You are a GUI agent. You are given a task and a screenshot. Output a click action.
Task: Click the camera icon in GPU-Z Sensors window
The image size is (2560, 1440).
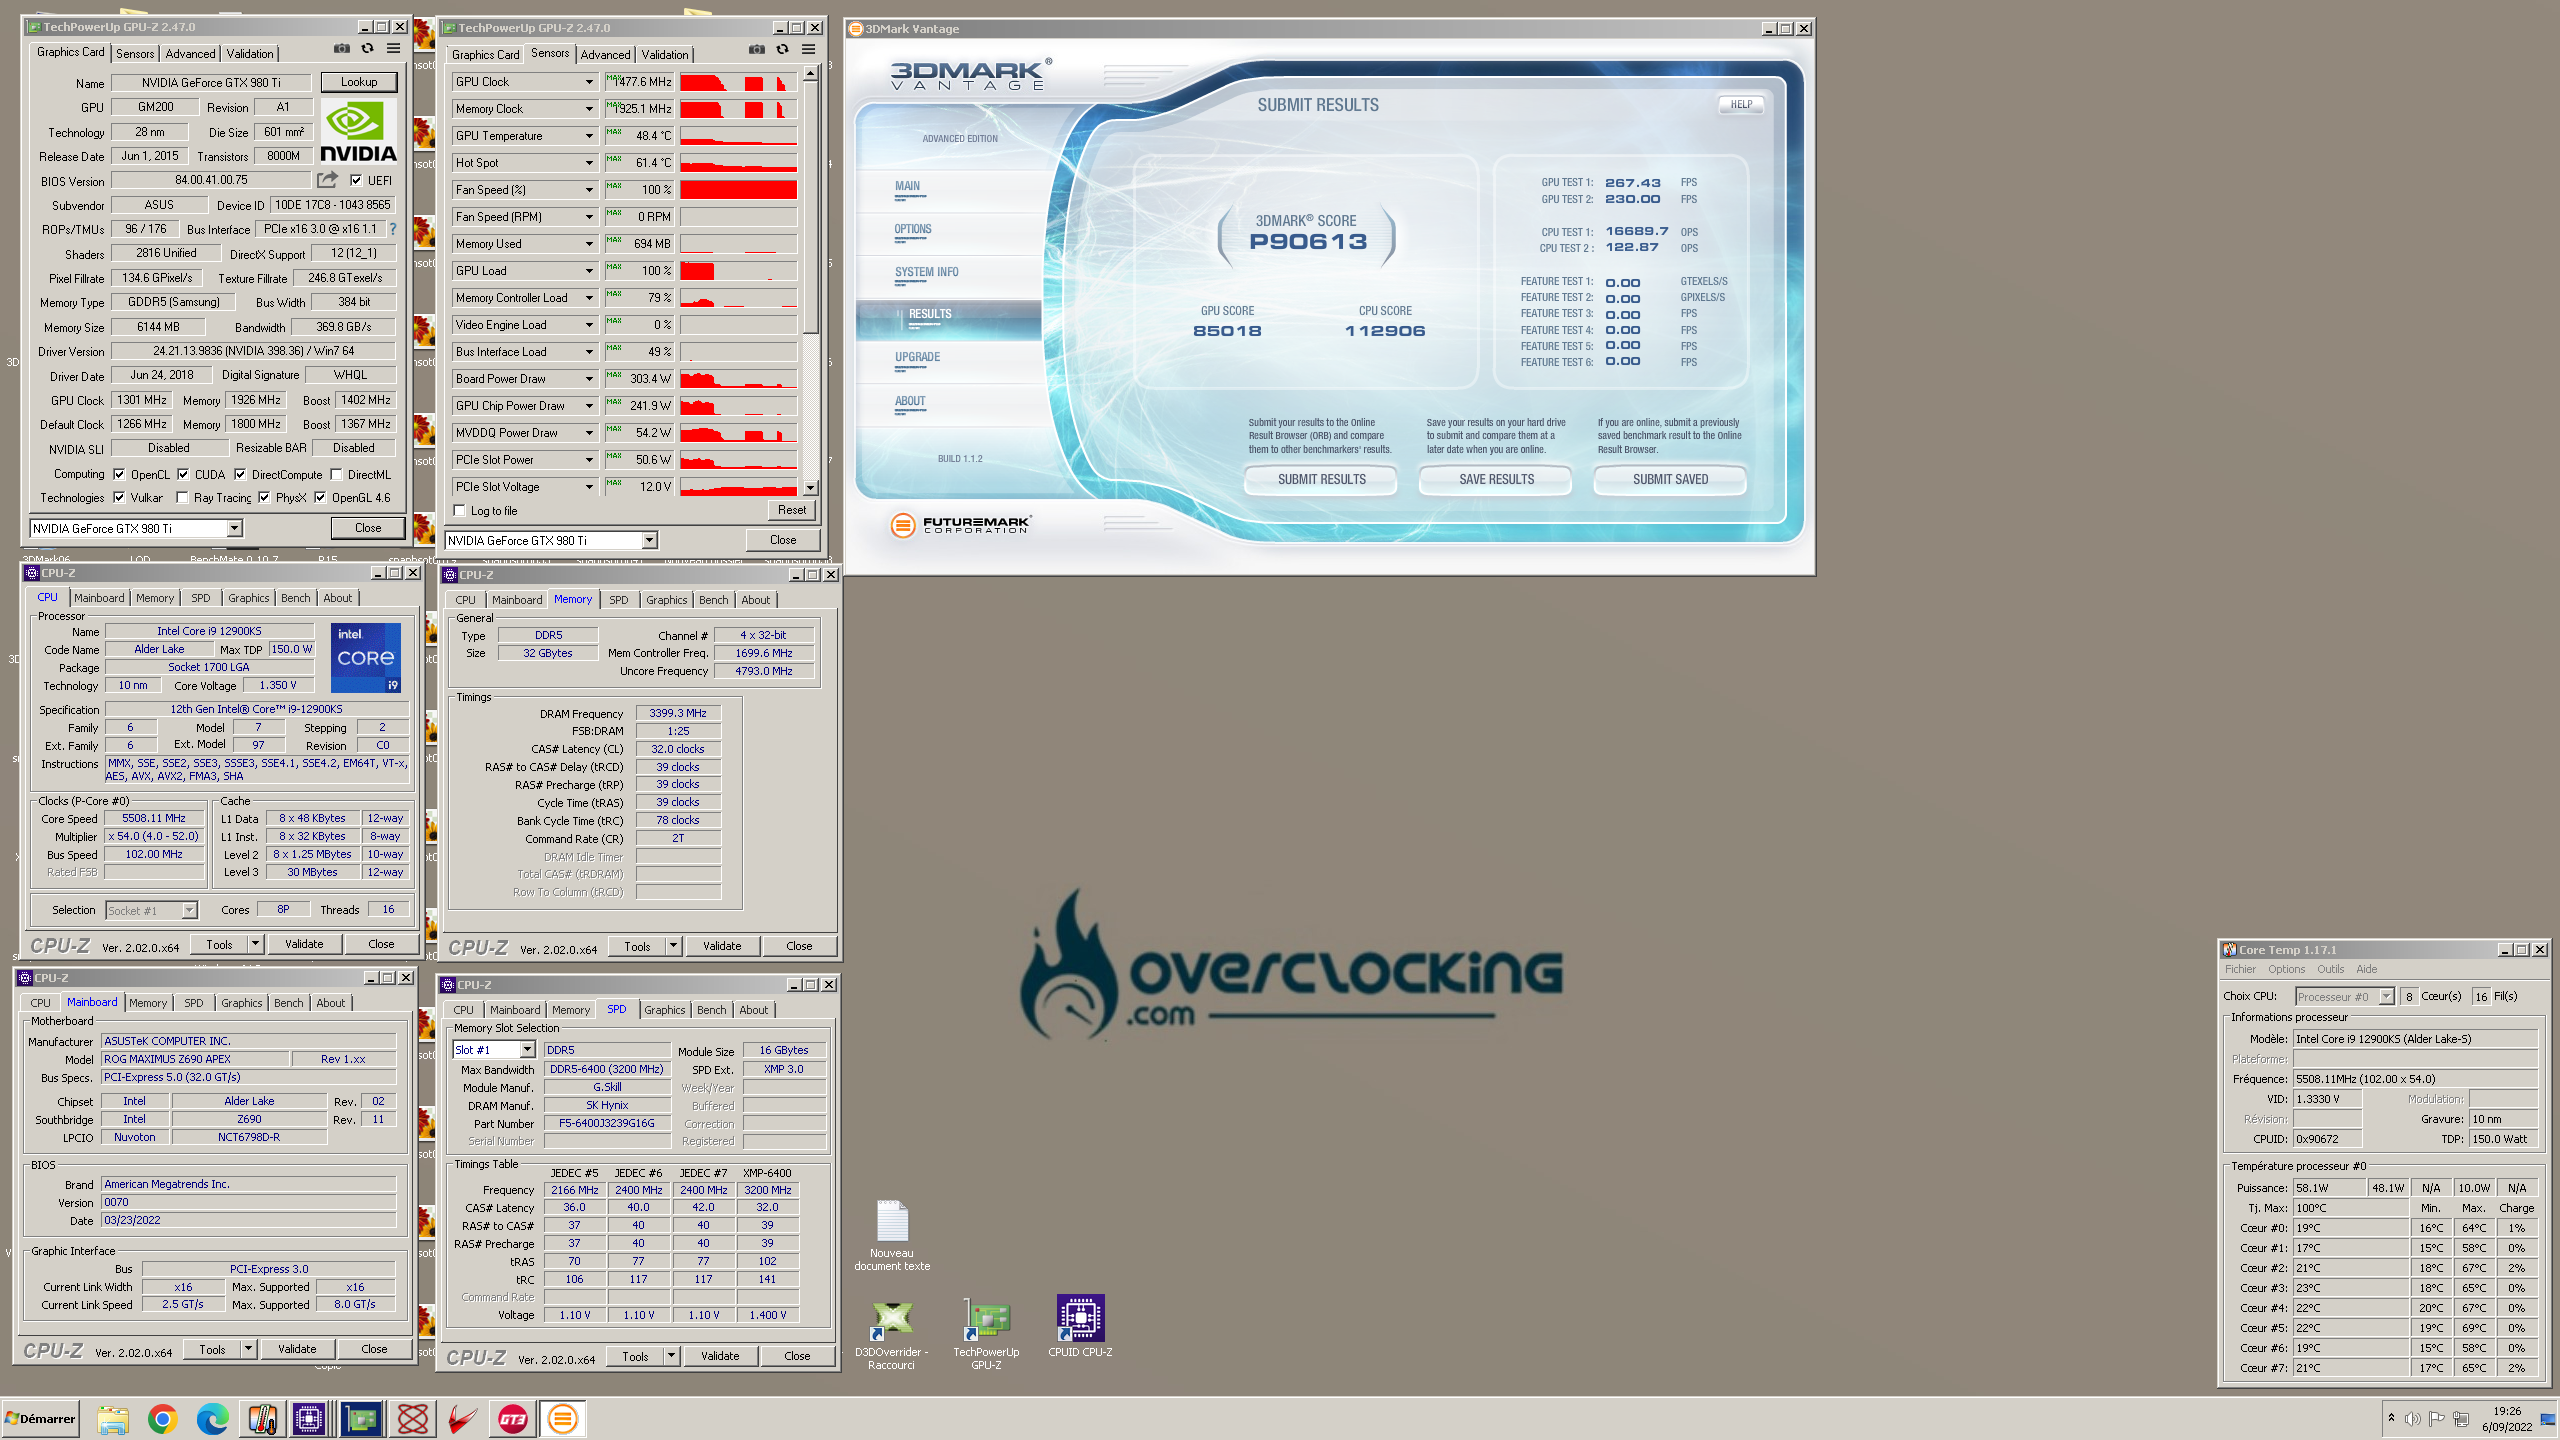tap(757, 49)
